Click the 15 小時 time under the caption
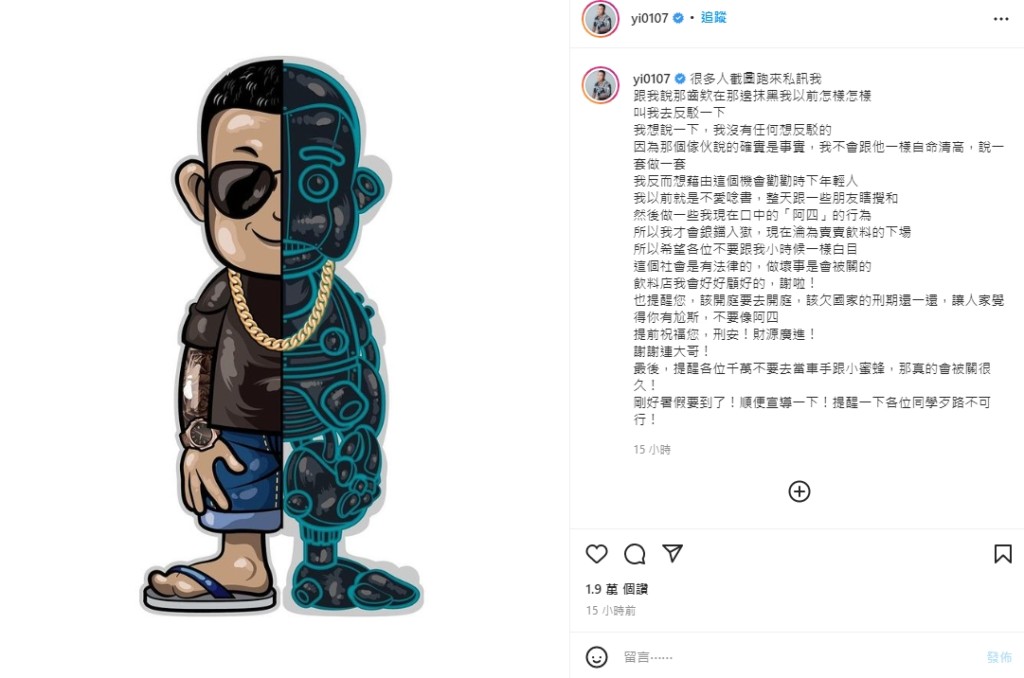 click(x=652, y=449)
